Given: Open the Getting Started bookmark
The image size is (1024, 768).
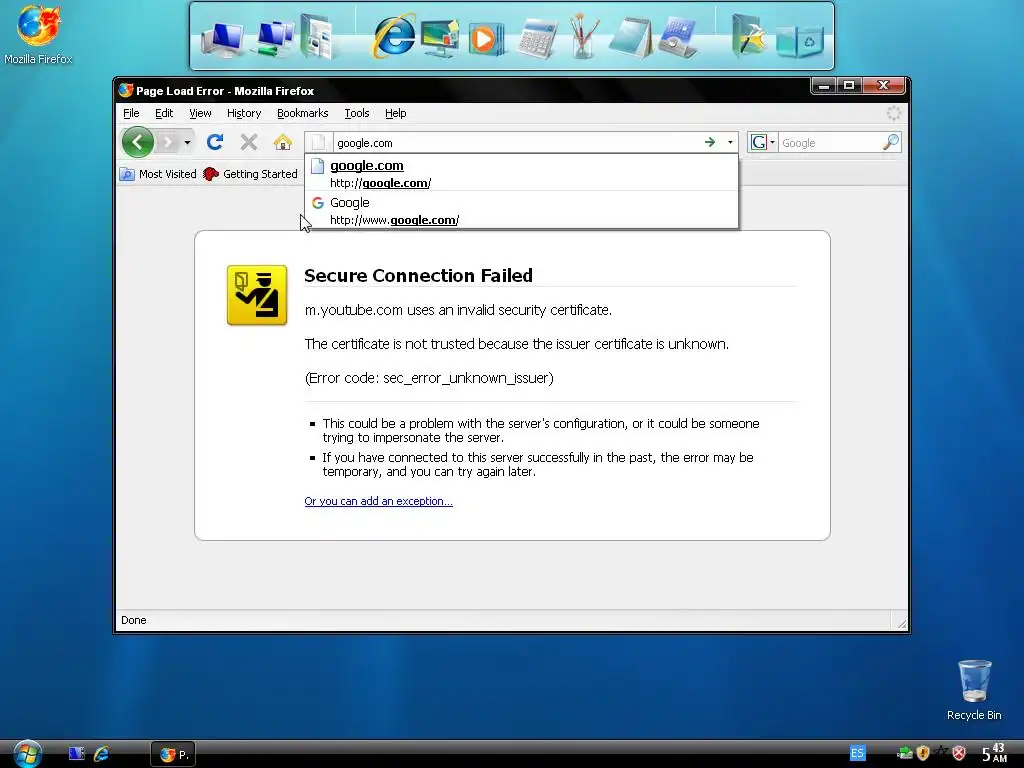Looking at the screenshot, I should 250,174.
